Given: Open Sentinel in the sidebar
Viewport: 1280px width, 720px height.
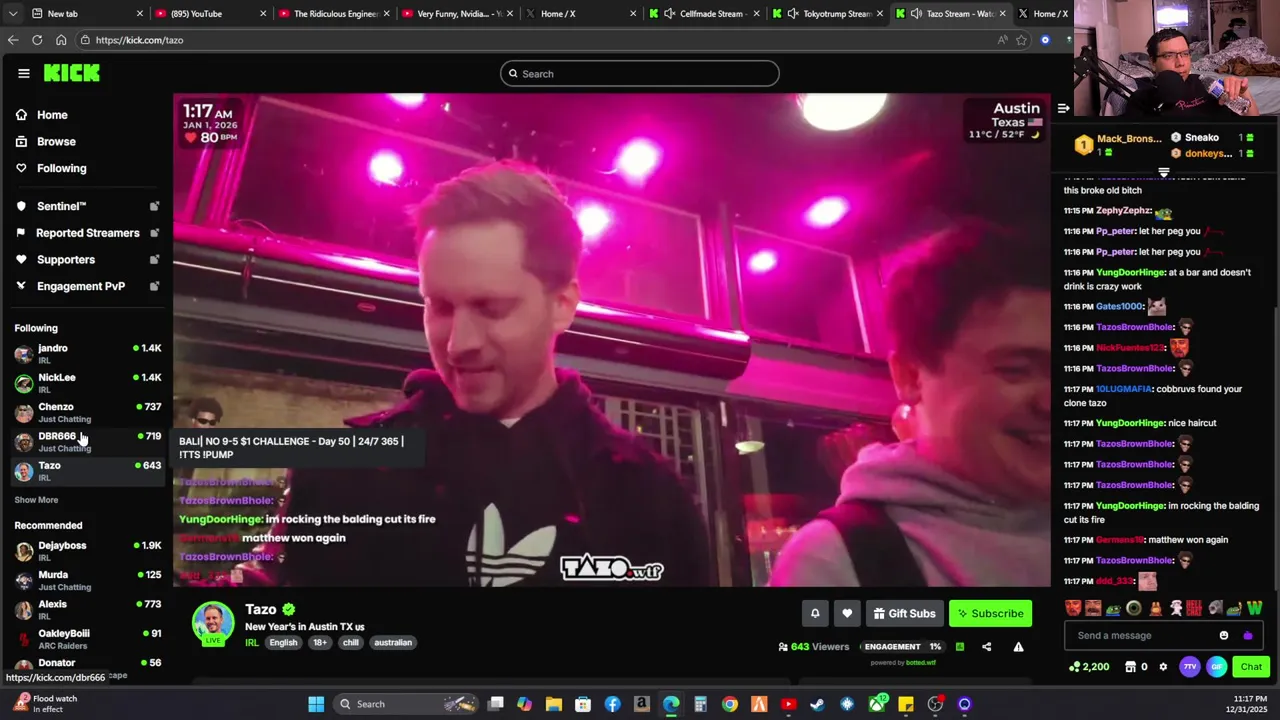Looking at the screenshot, I should click(61, 206).
